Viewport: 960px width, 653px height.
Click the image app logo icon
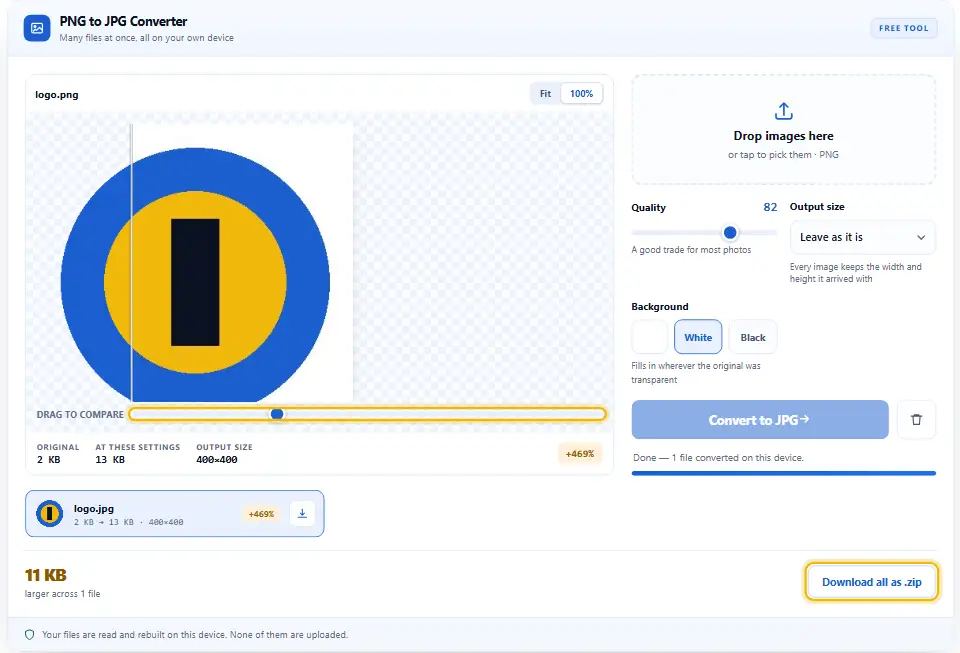(37, 28)
